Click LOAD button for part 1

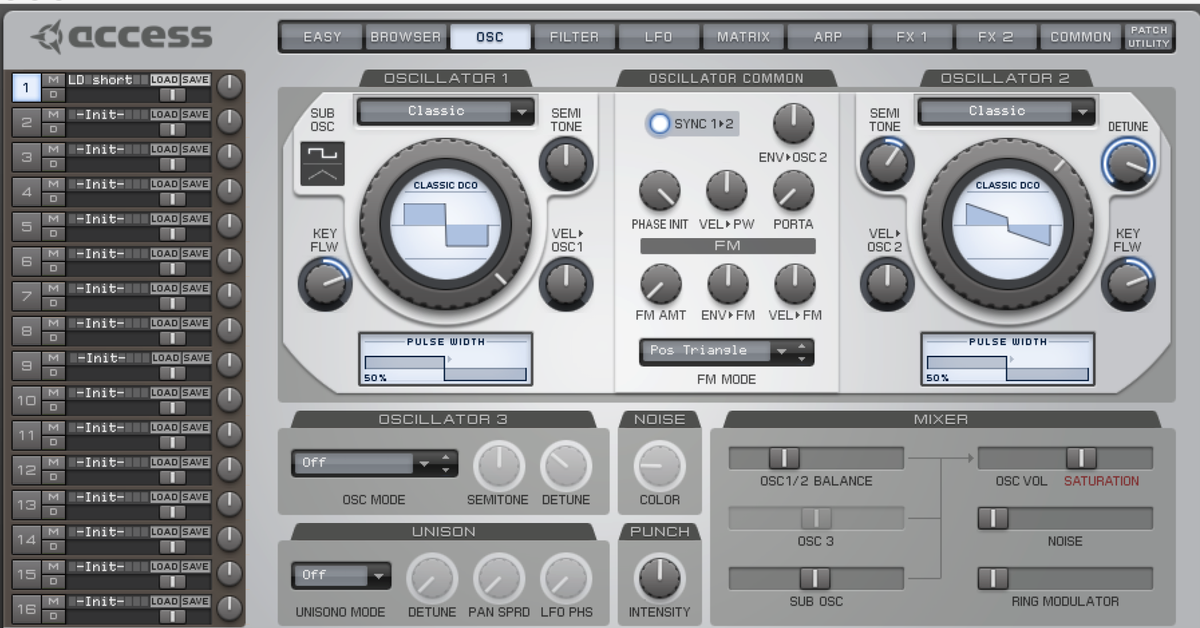pyautogui.click(x=165, y=79)
